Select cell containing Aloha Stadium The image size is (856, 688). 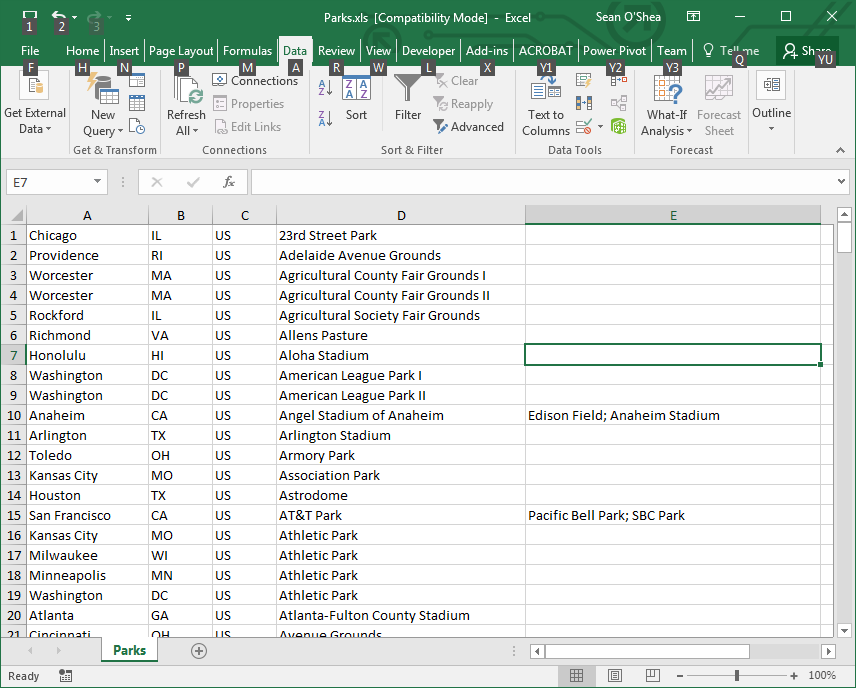click(x=401, y=355)
